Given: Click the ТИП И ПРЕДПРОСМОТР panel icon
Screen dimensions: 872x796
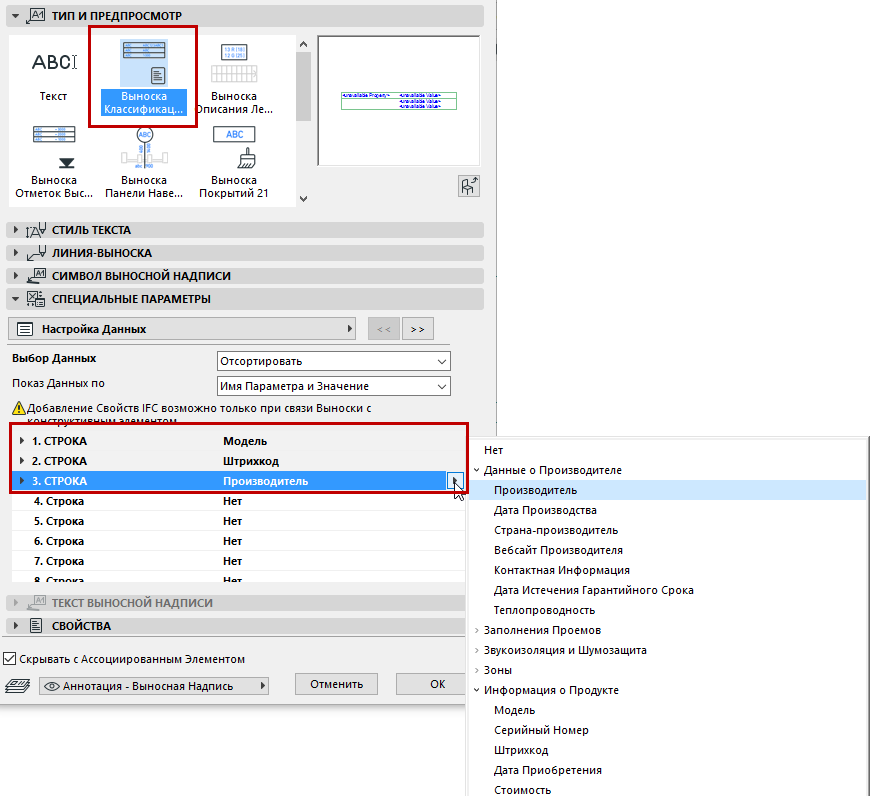Looking at the screenshot, I should coord(36,15).
